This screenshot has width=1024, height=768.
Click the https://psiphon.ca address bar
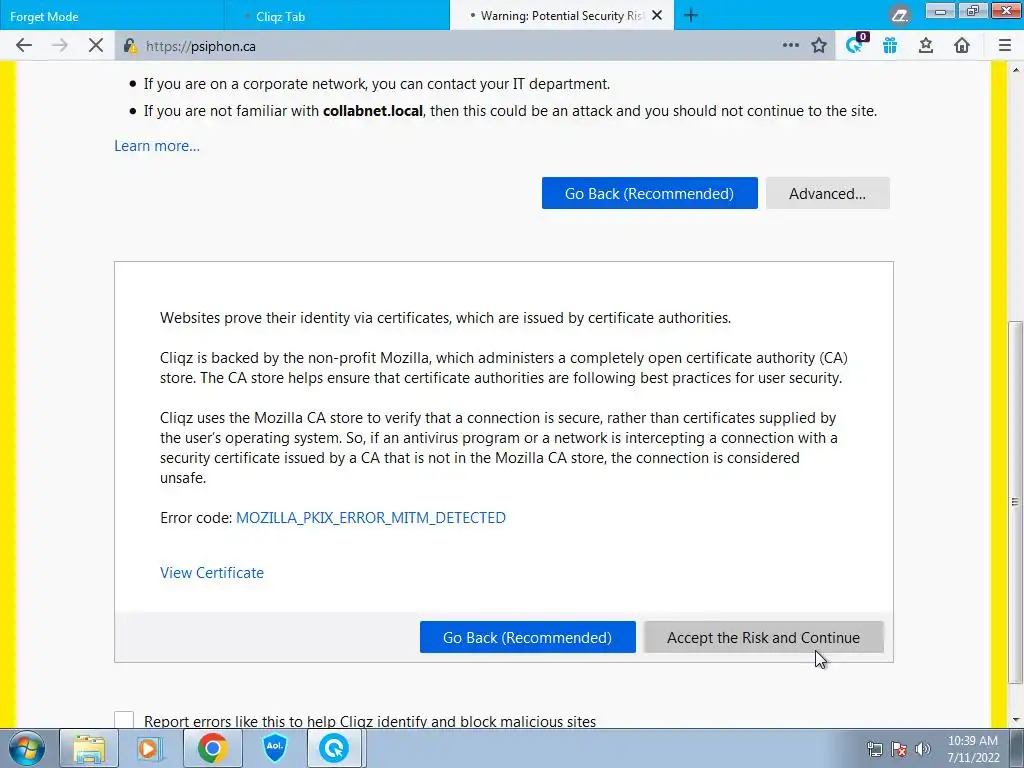(x=451, y=46)
